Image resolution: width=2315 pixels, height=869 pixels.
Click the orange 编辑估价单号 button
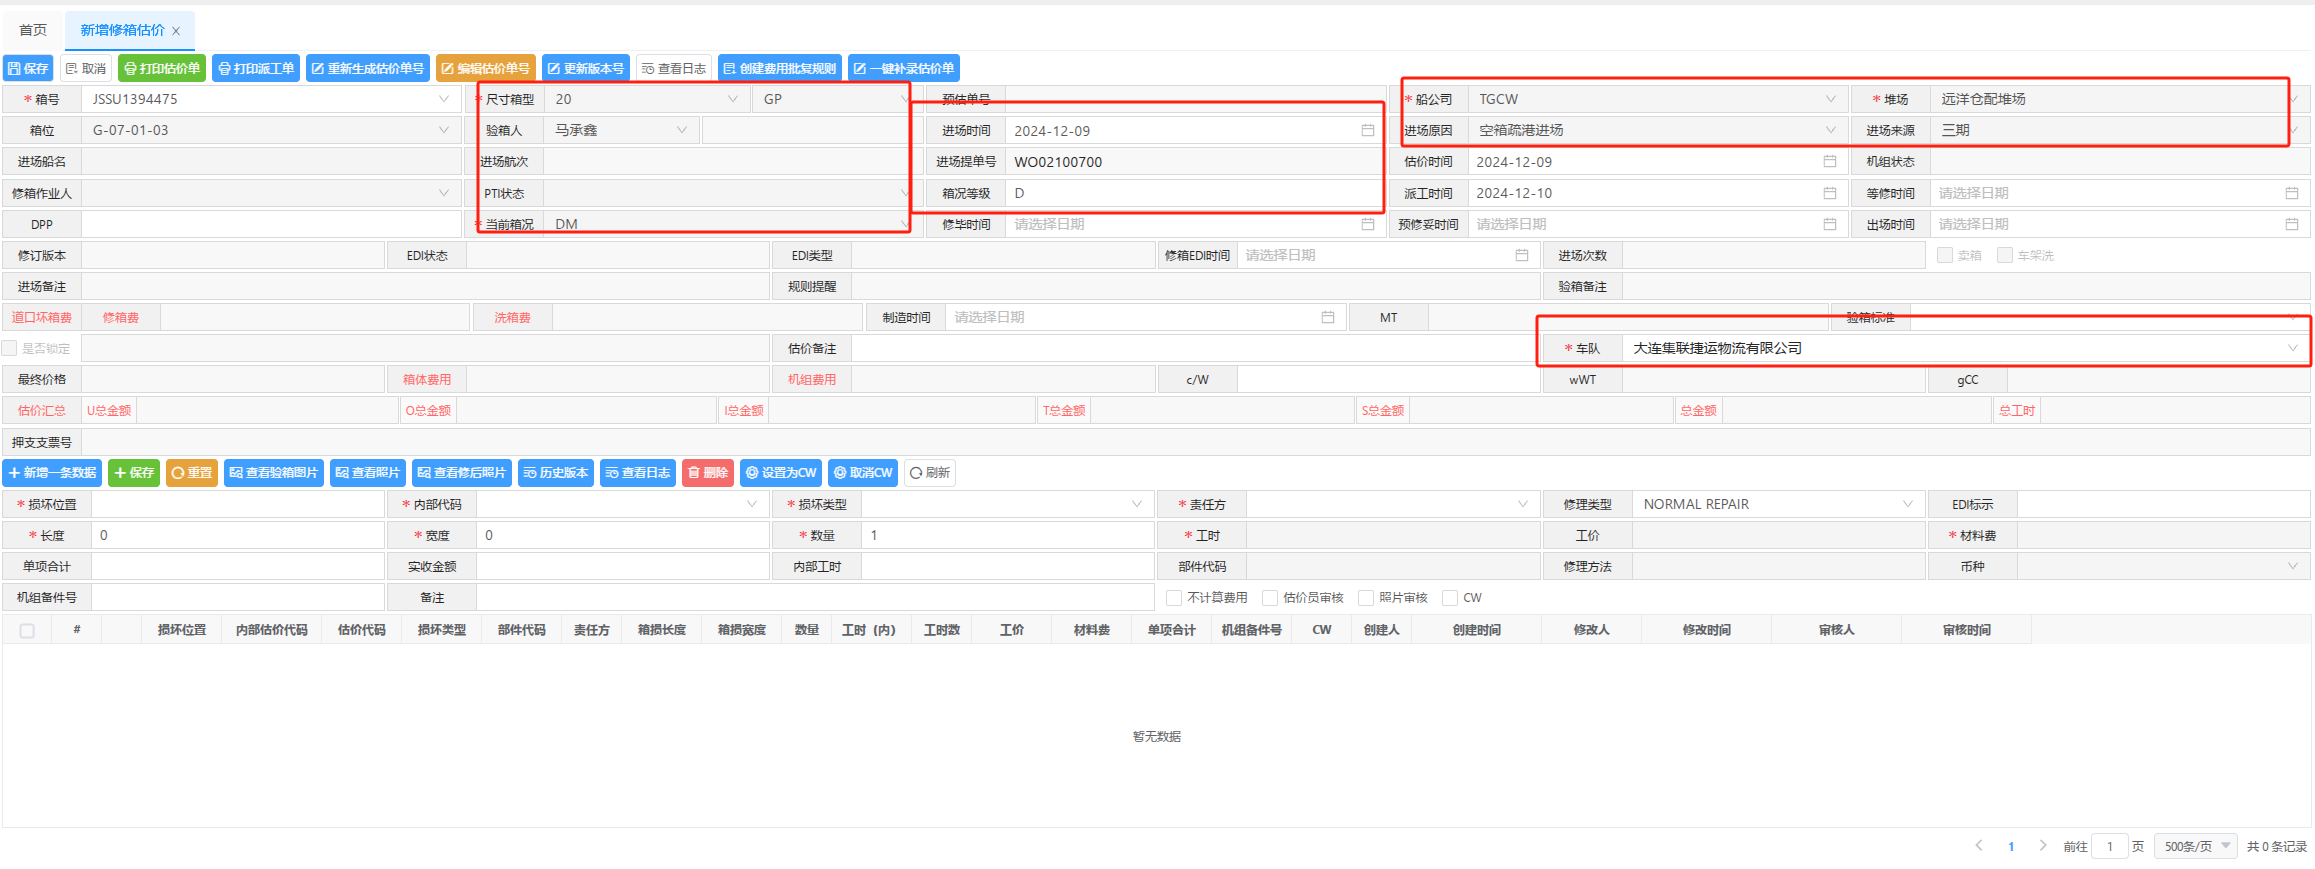coord(485,68)
